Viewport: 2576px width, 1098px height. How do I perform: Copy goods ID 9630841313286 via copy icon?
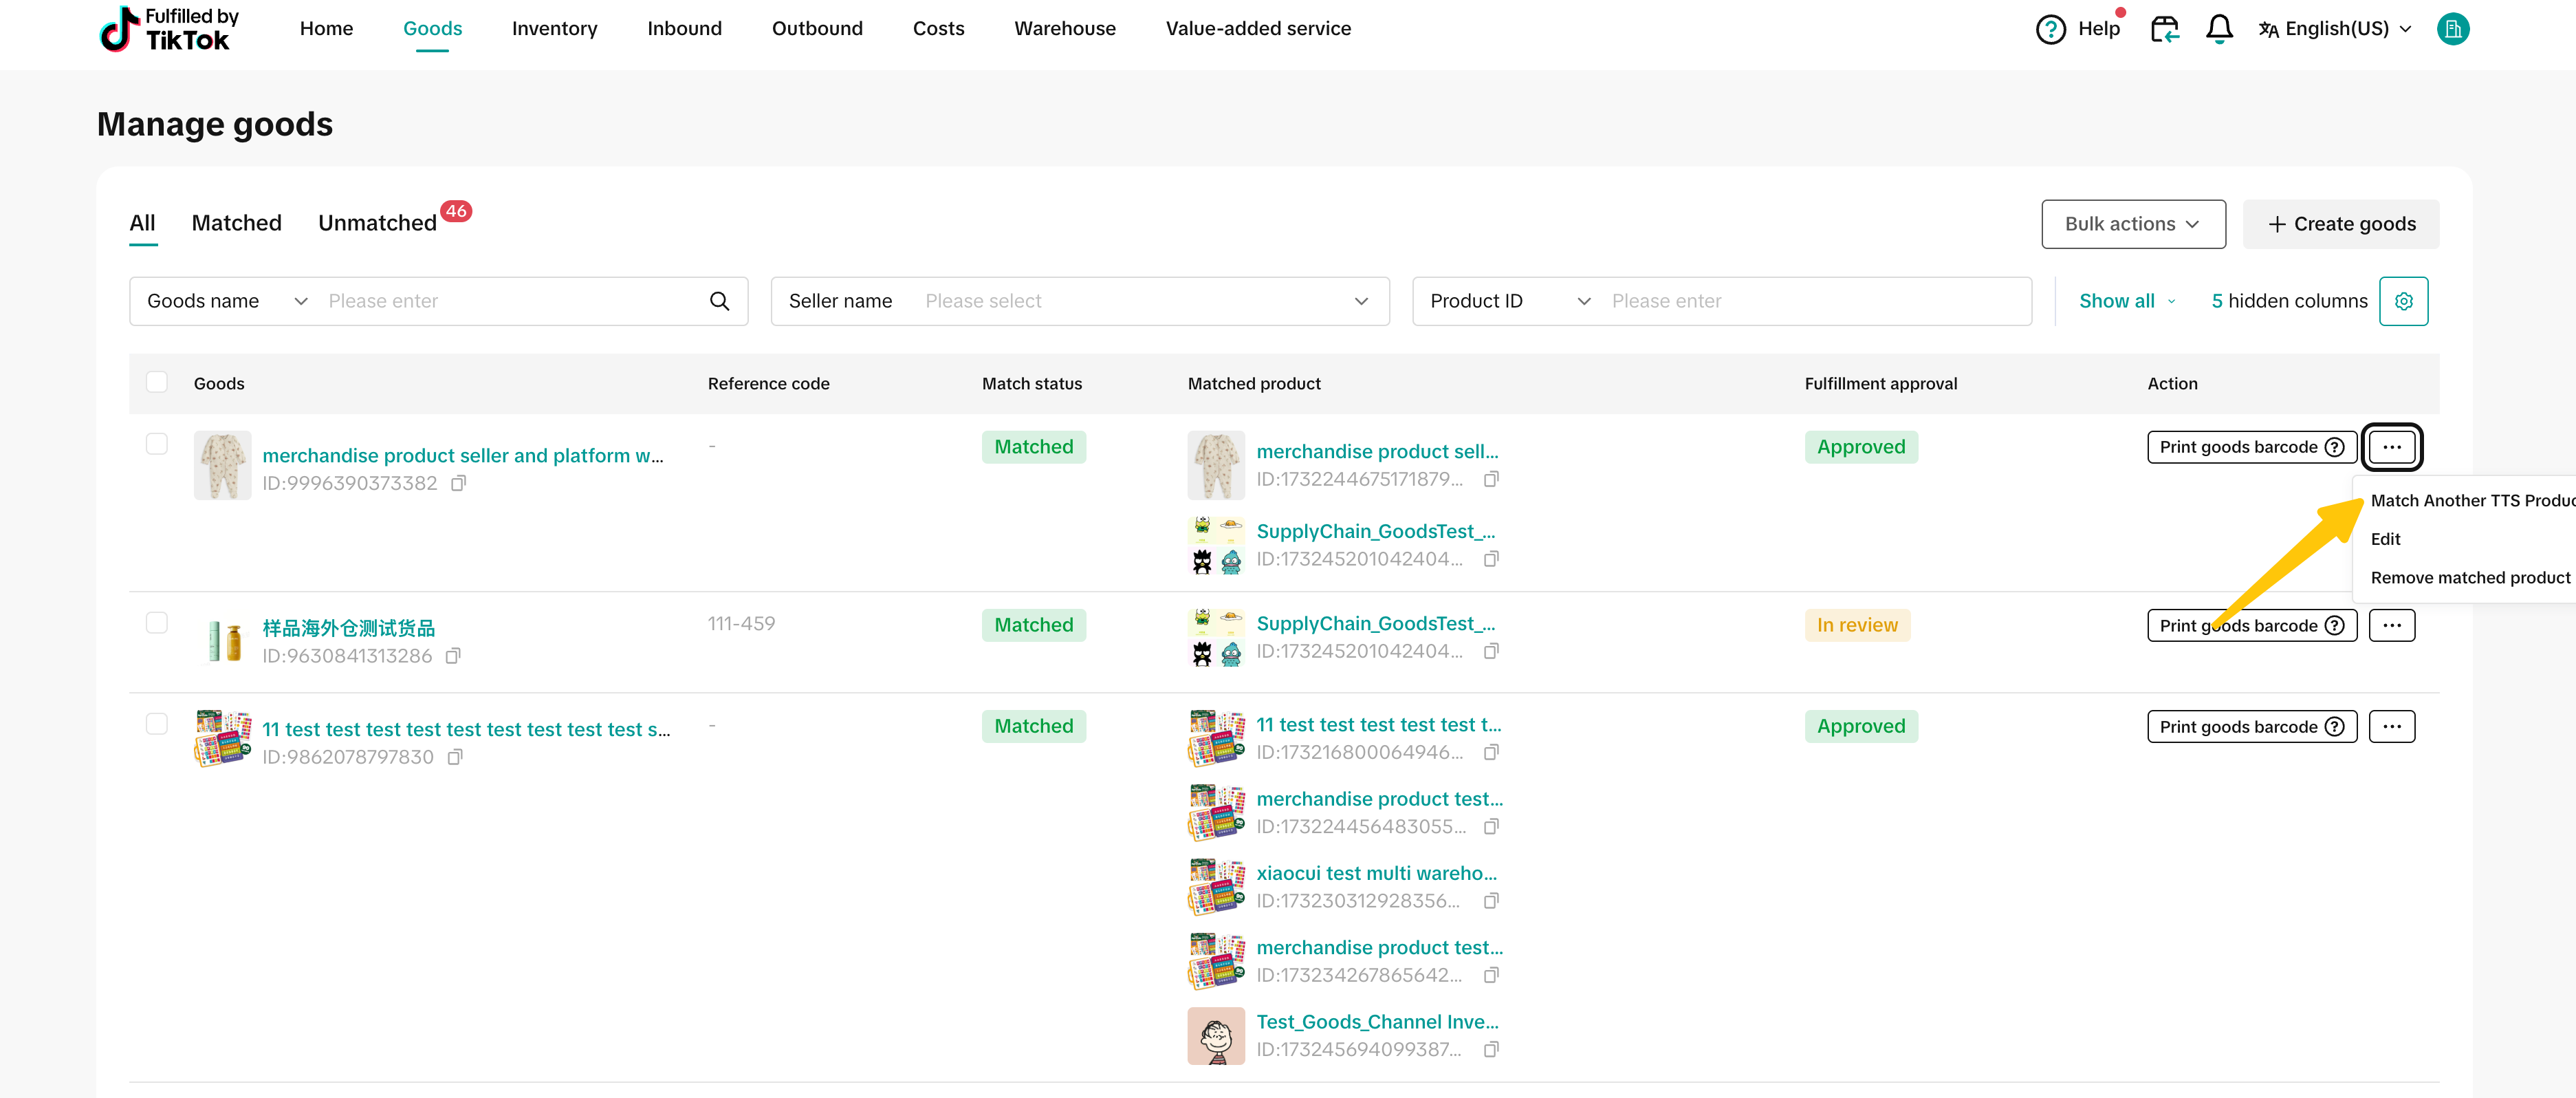pos(453,657)
